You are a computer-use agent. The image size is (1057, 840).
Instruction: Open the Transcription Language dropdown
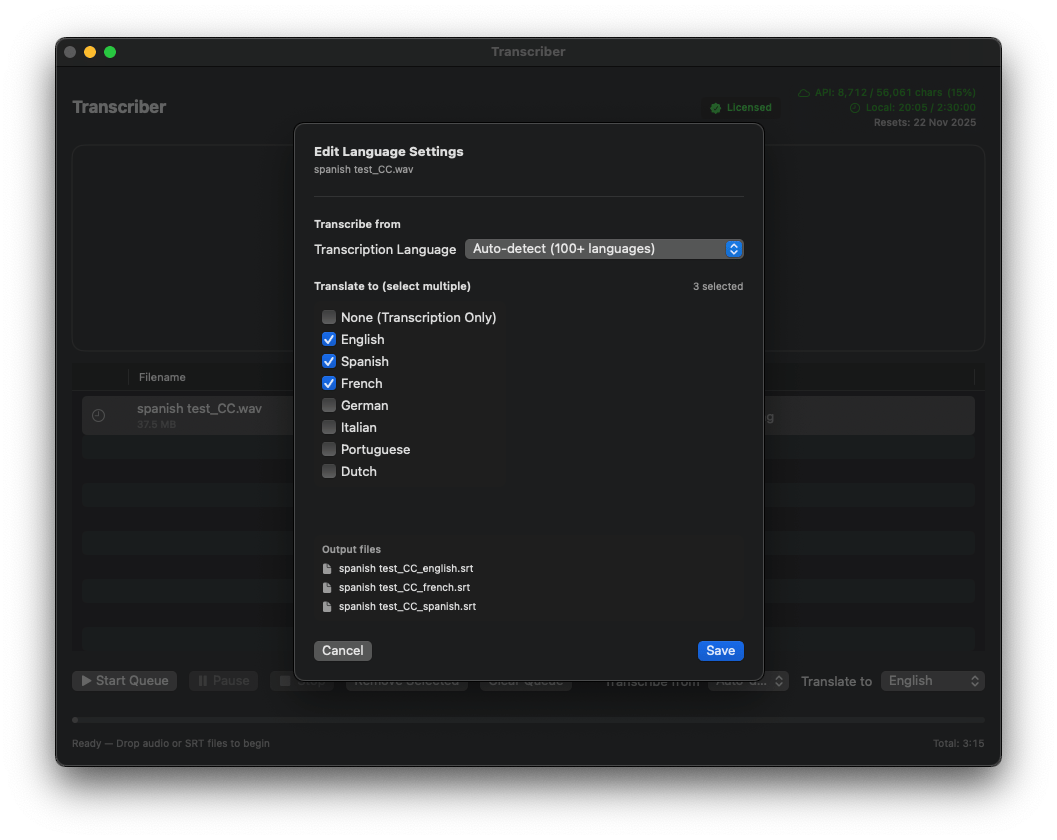(x=604, y=249)
